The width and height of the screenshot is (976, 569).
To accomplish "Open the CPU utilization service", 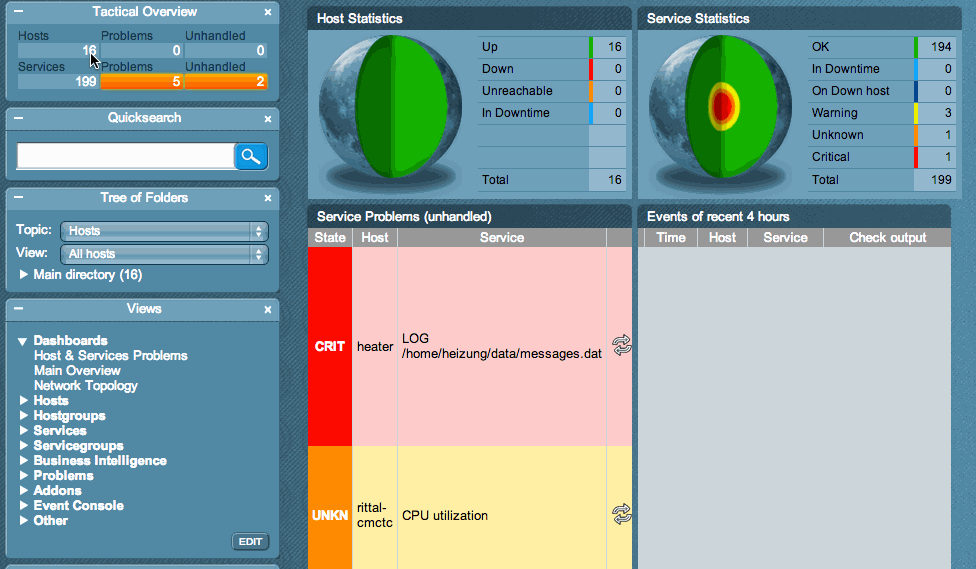I will coord(444,515).
